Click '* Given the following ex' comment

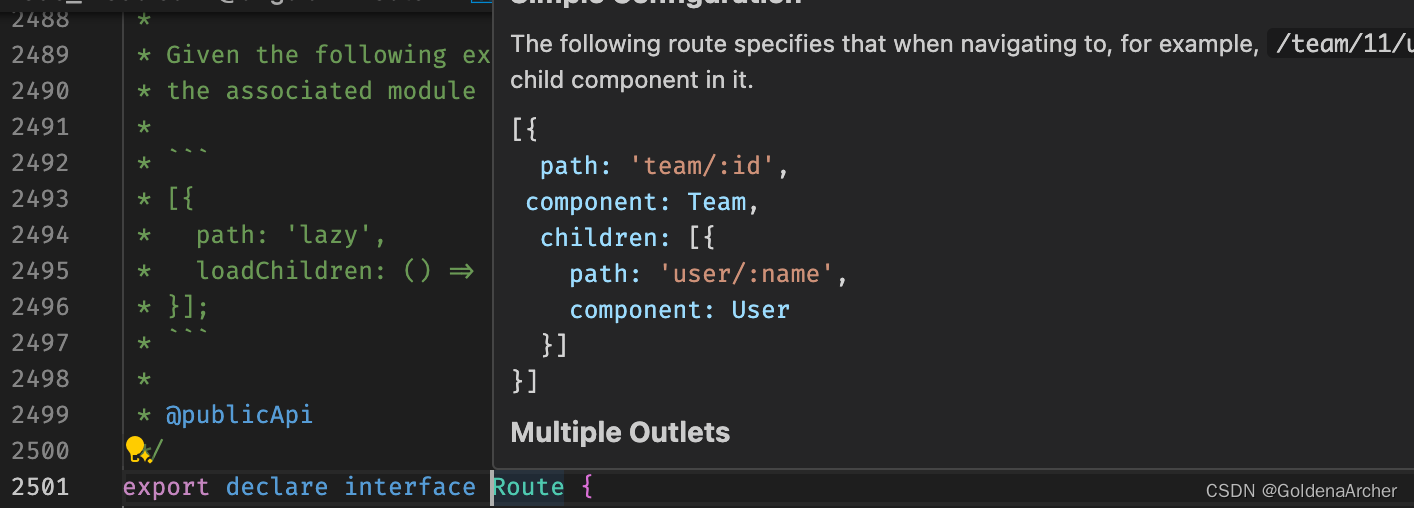tap(313, 55)
